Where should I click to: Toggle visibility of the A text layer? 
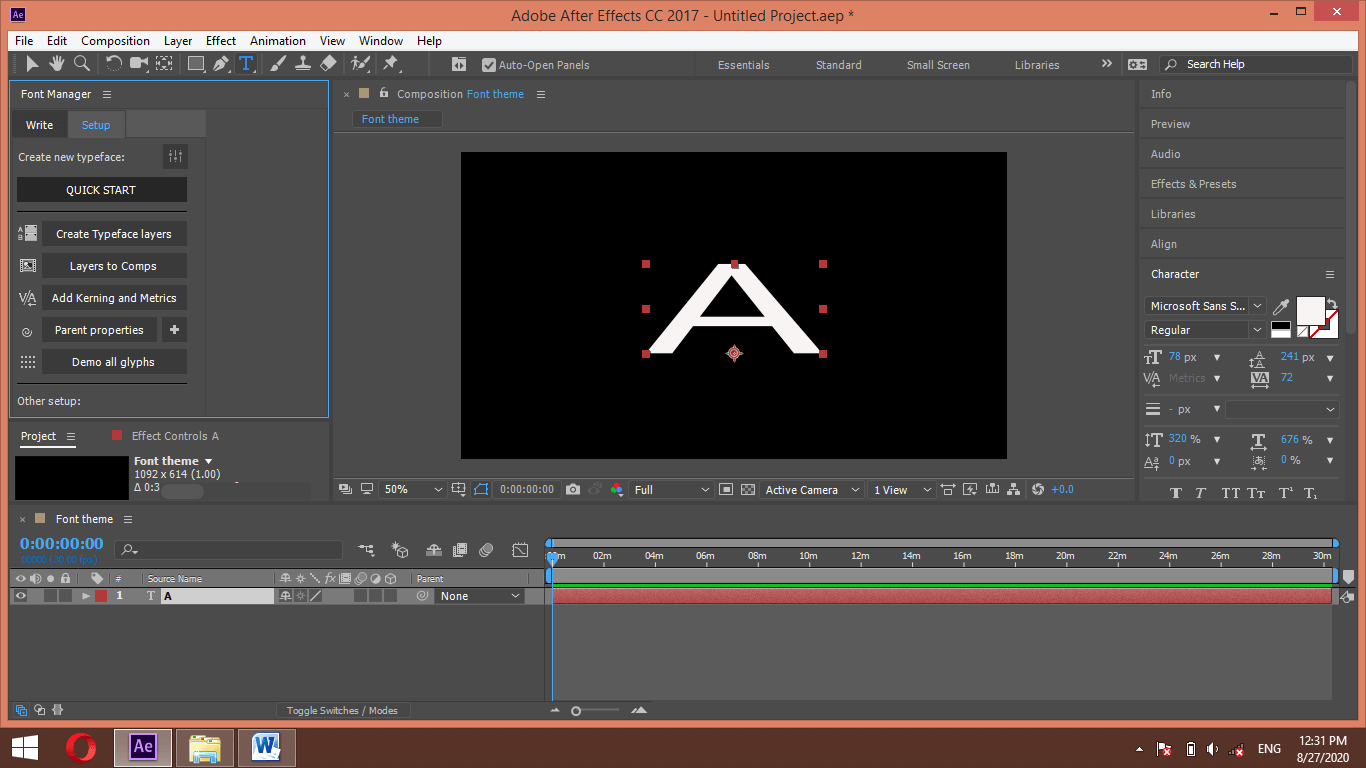19,595
